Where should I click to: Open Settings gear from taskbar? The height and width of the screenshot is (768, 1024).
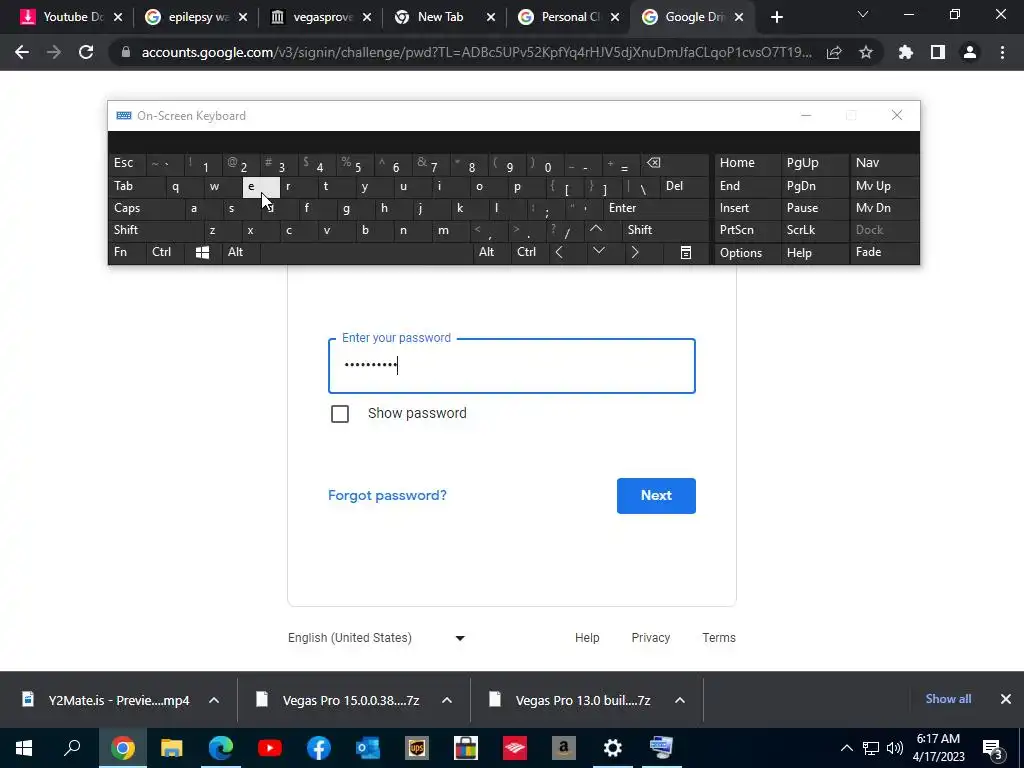coord(613,748)
